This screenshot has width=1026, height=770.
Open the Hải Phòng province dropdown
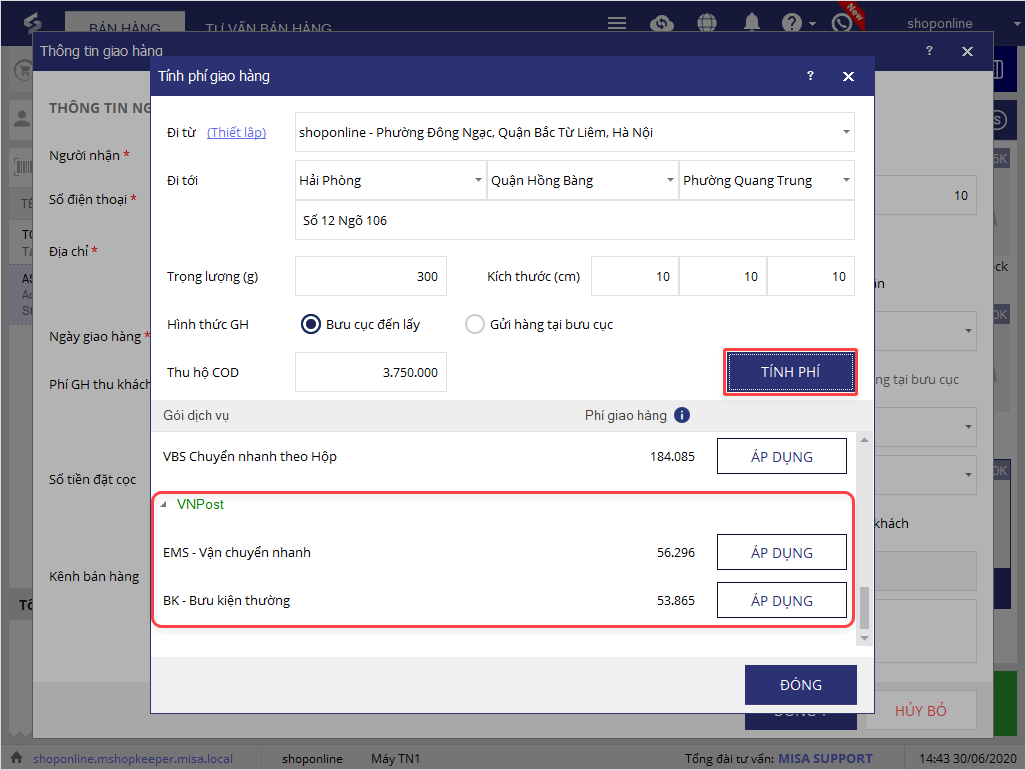389,181
